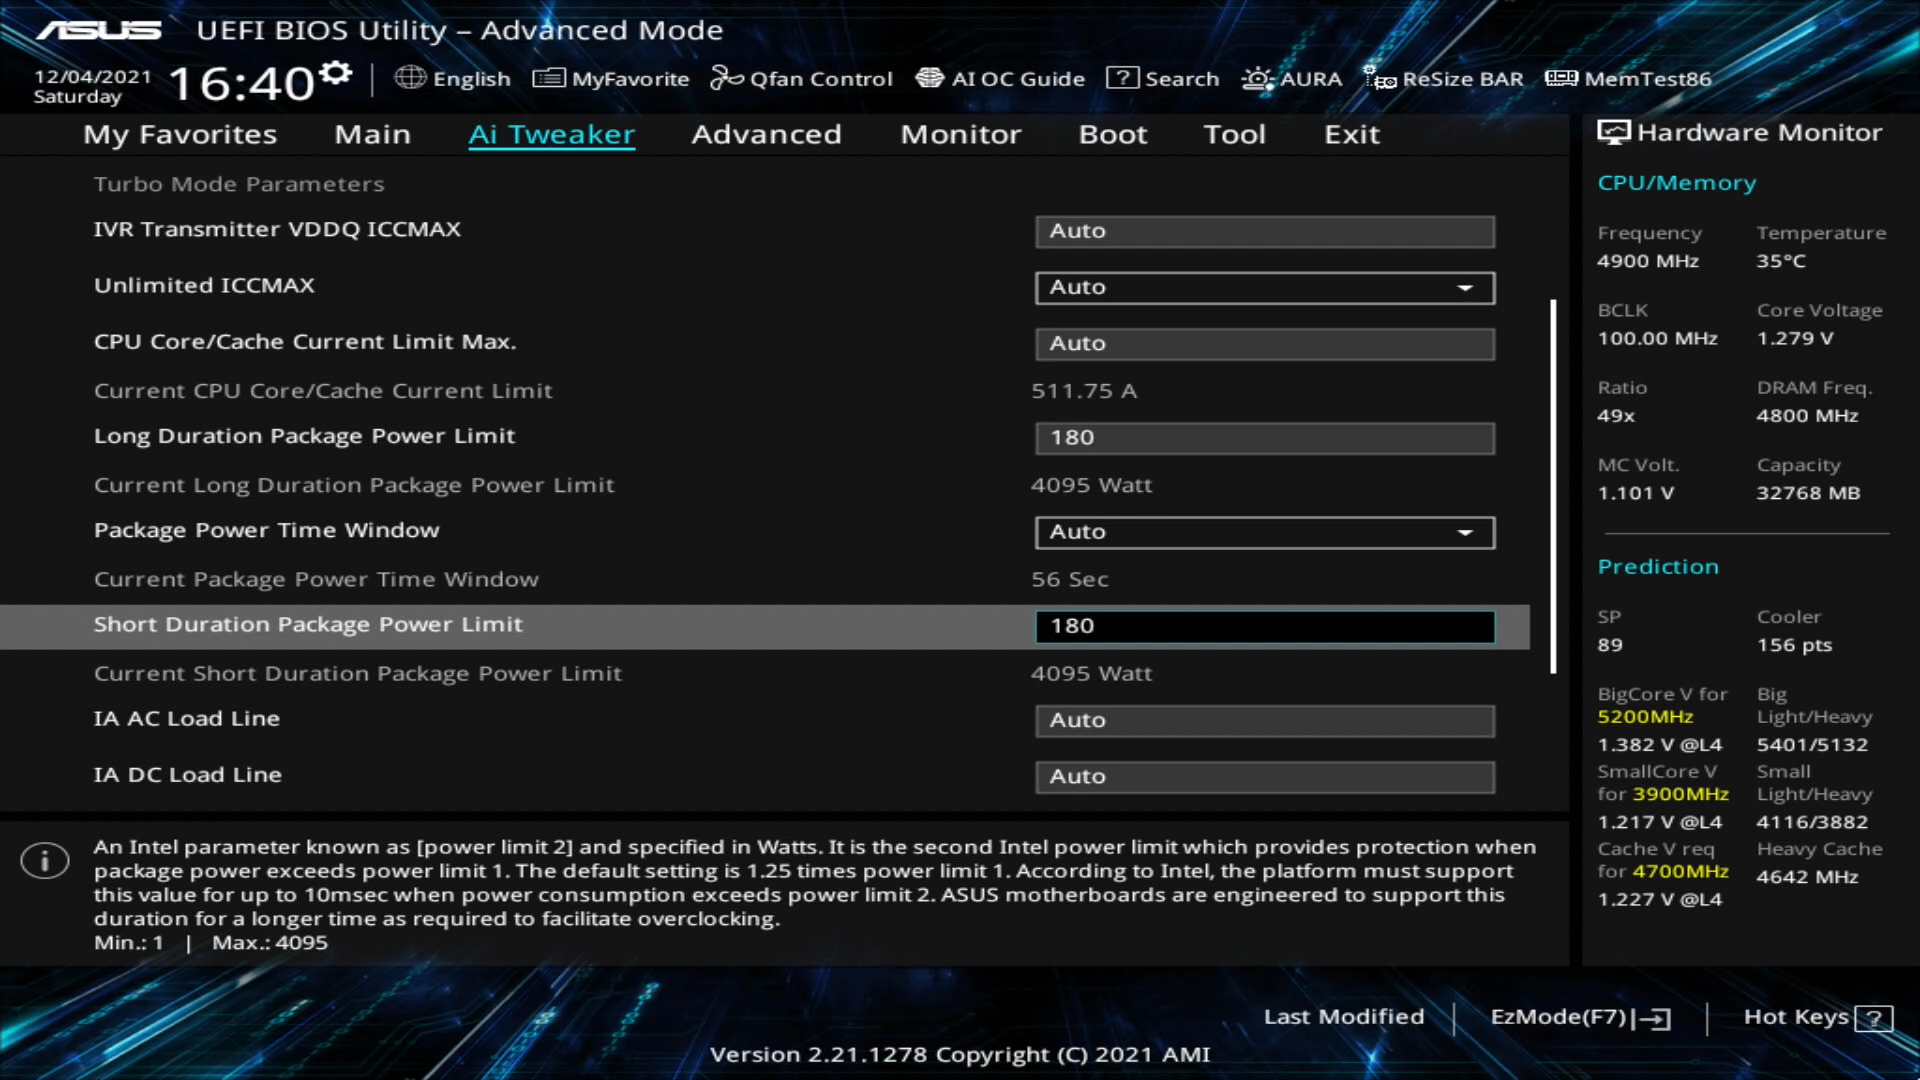The height and width of the screenshot is (1080, 1920).
Task: Click the 56 Sec time window value
Action: tap(1070, 579)
